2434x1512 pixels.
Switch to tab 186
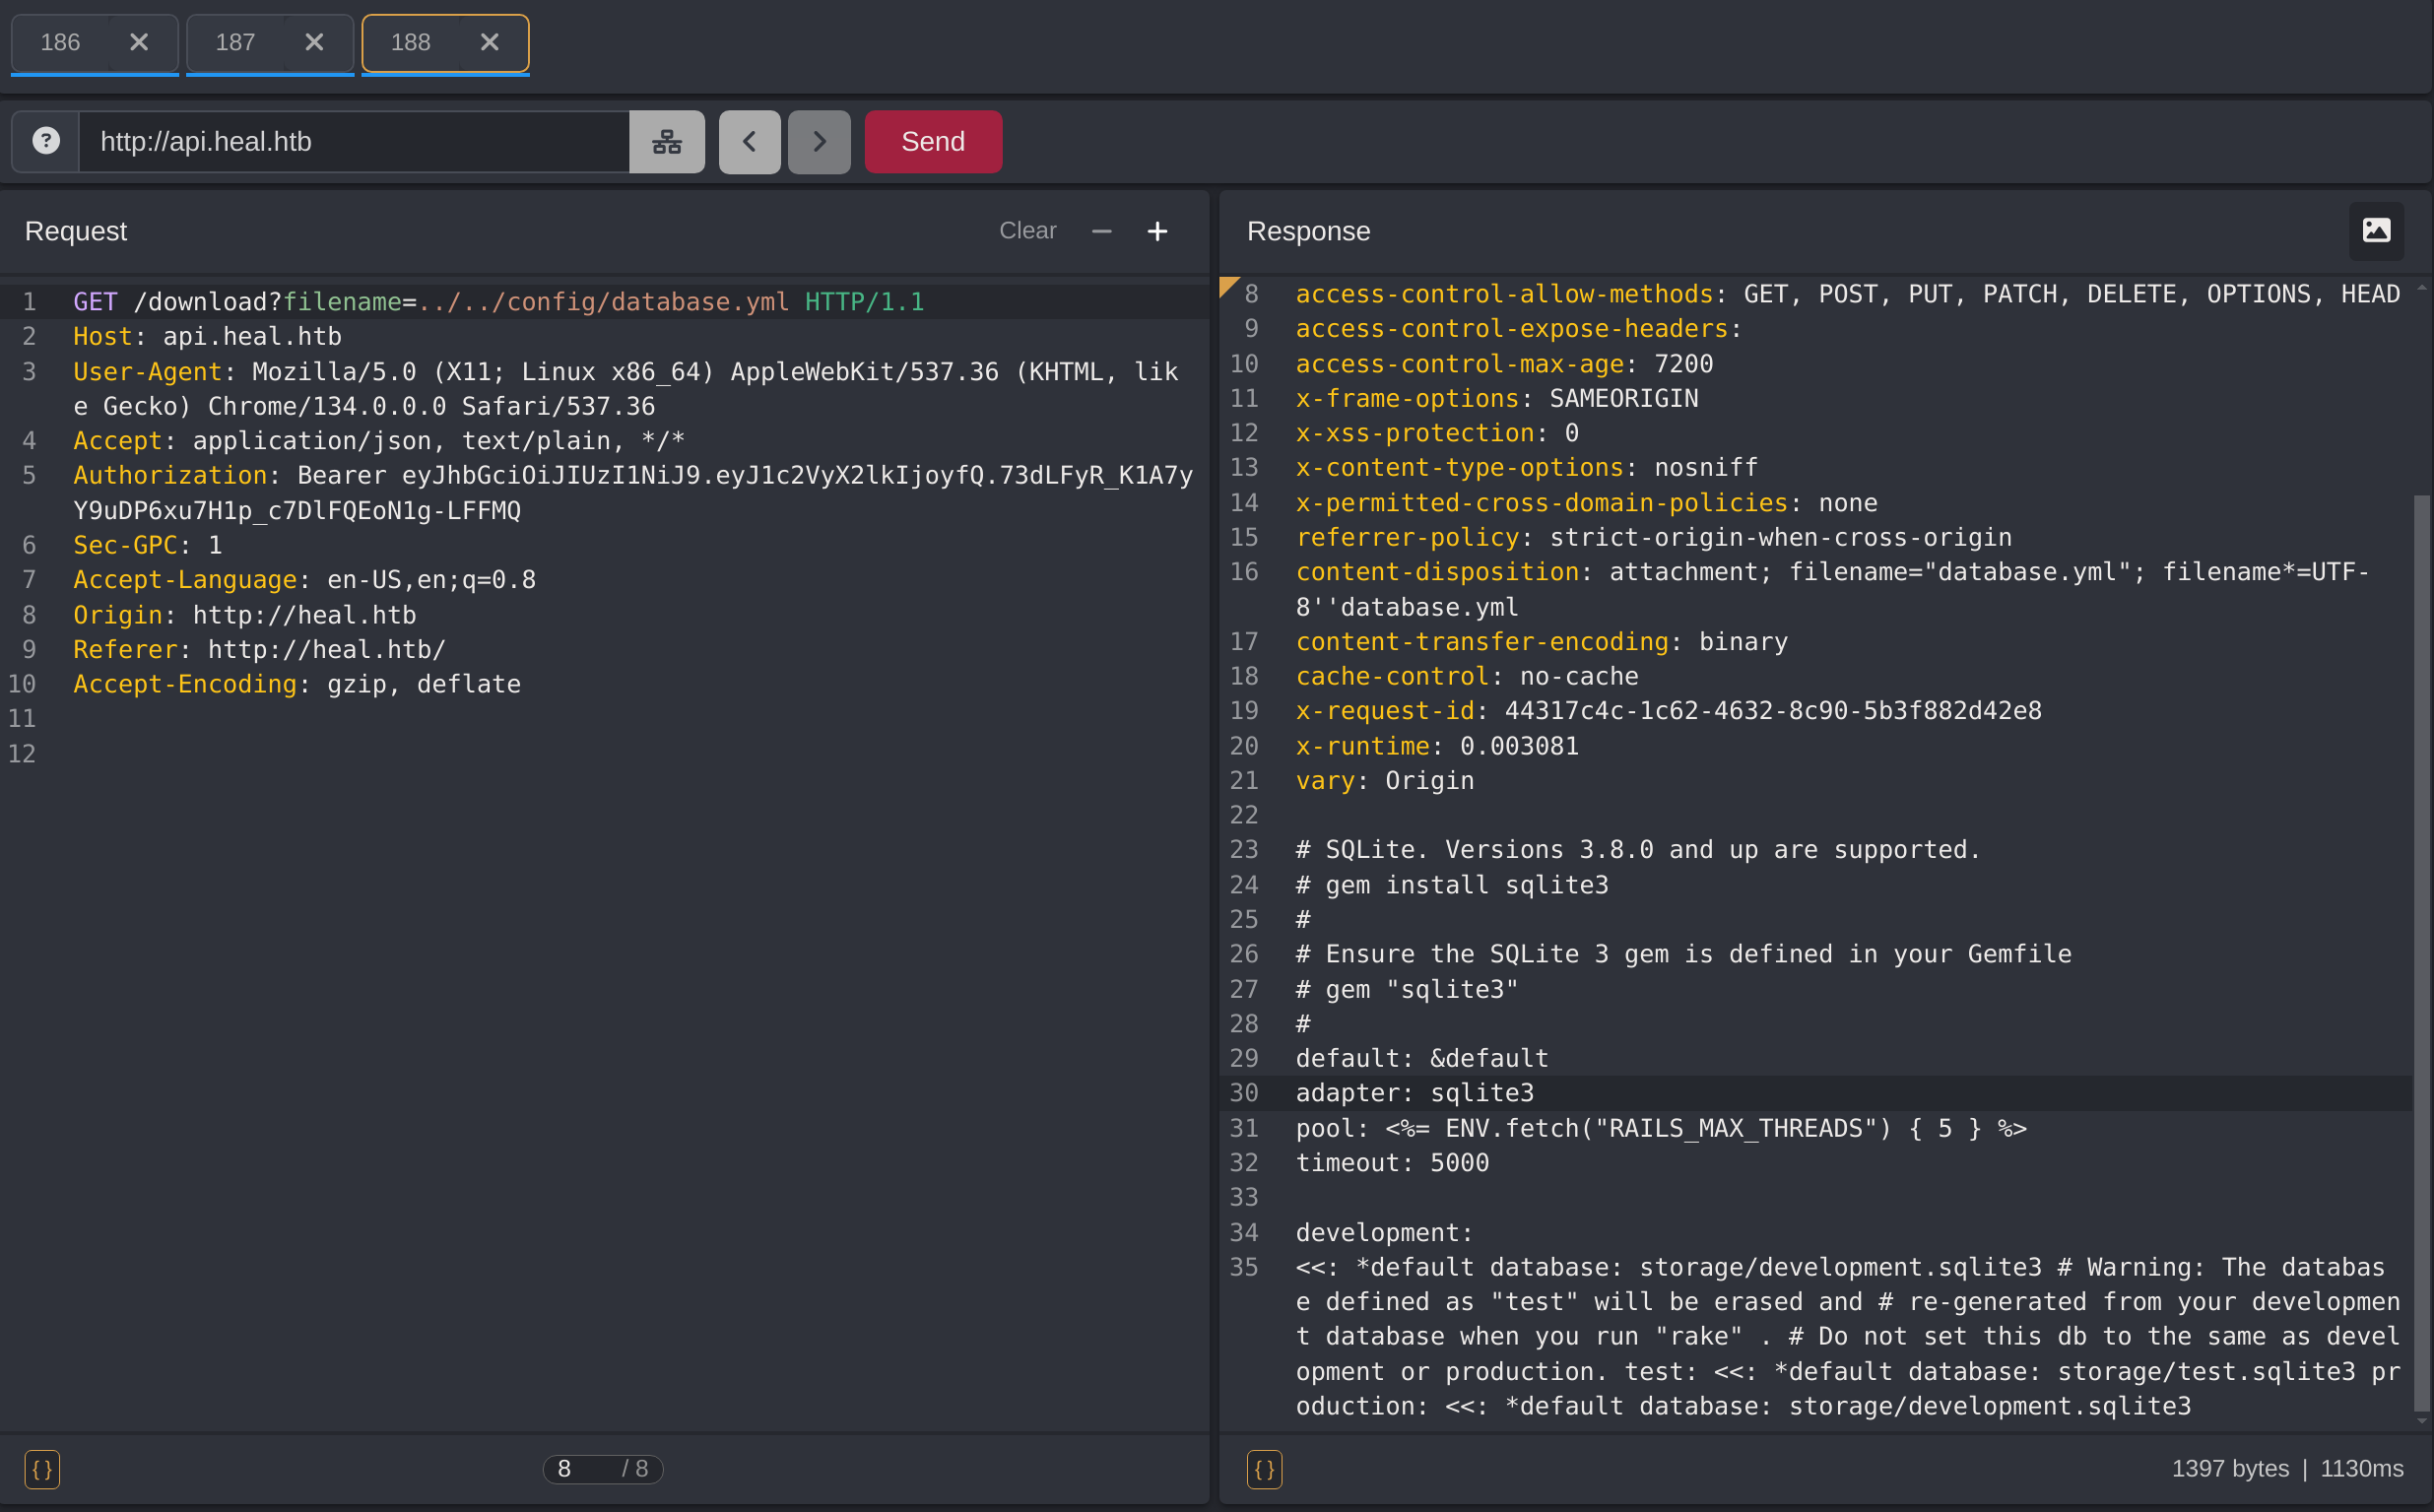coord(60,42)
